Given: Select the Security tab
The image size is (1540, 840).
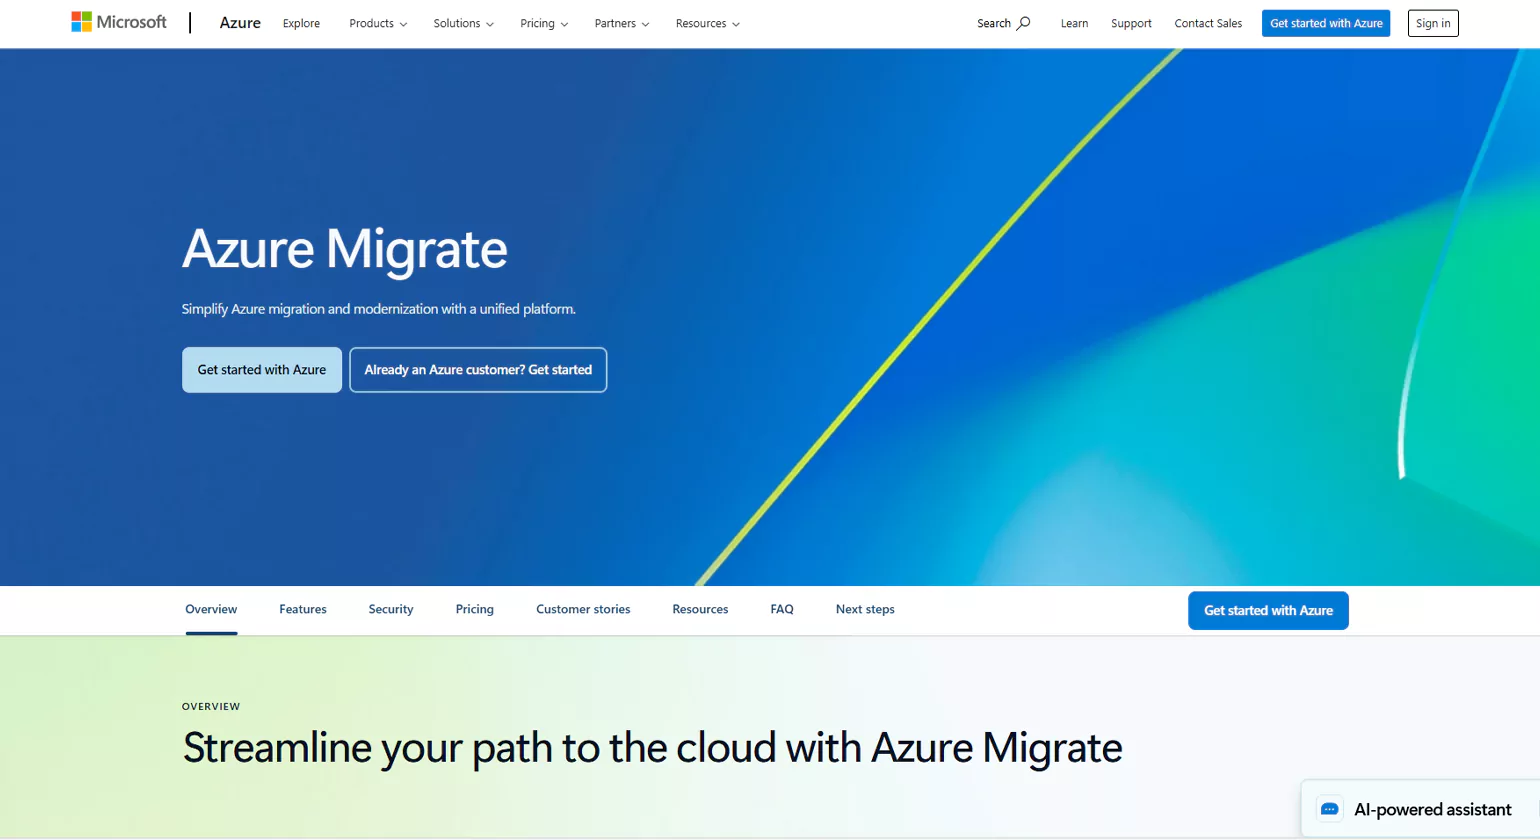Looking at the screenshot, I should [x=390, y=609].
